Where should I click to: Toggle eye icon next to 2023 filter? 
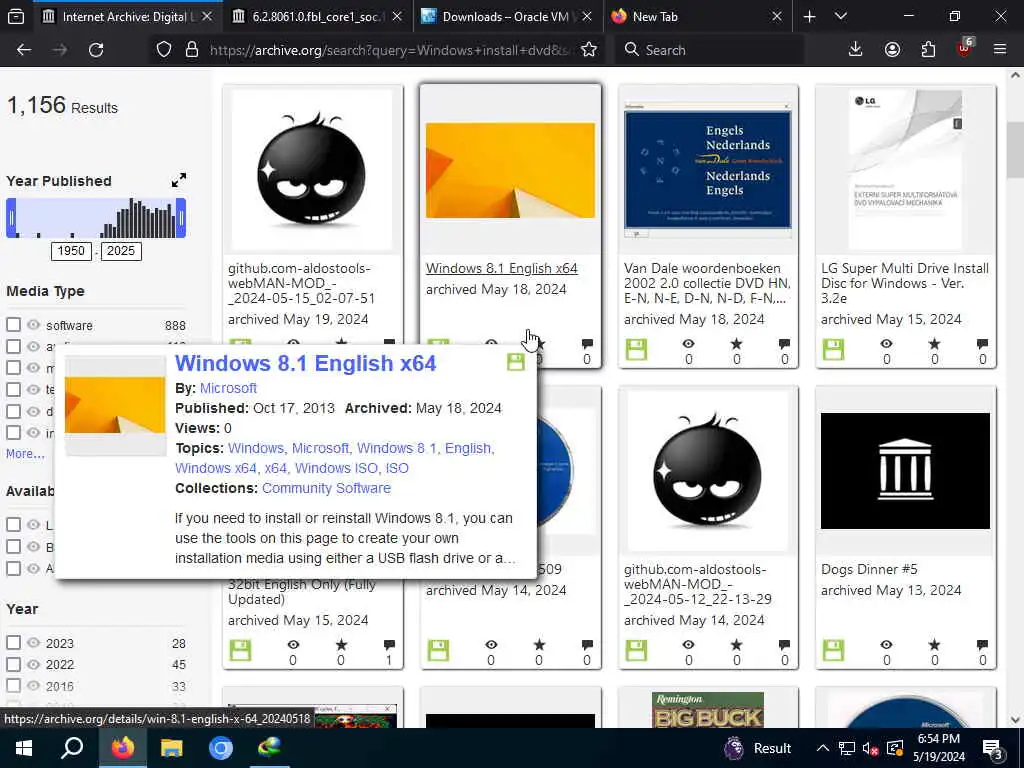pyautogui.click(x=34, y=643)
